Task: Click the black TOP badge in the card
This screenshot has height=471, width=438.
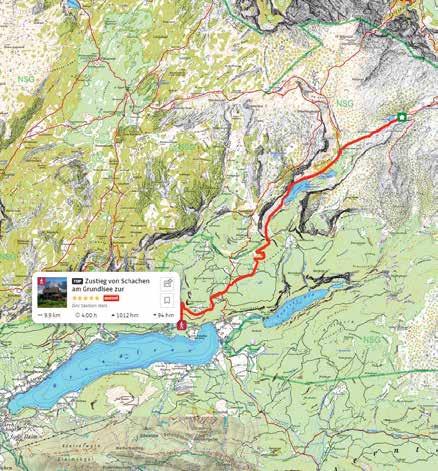Action: 77,281
